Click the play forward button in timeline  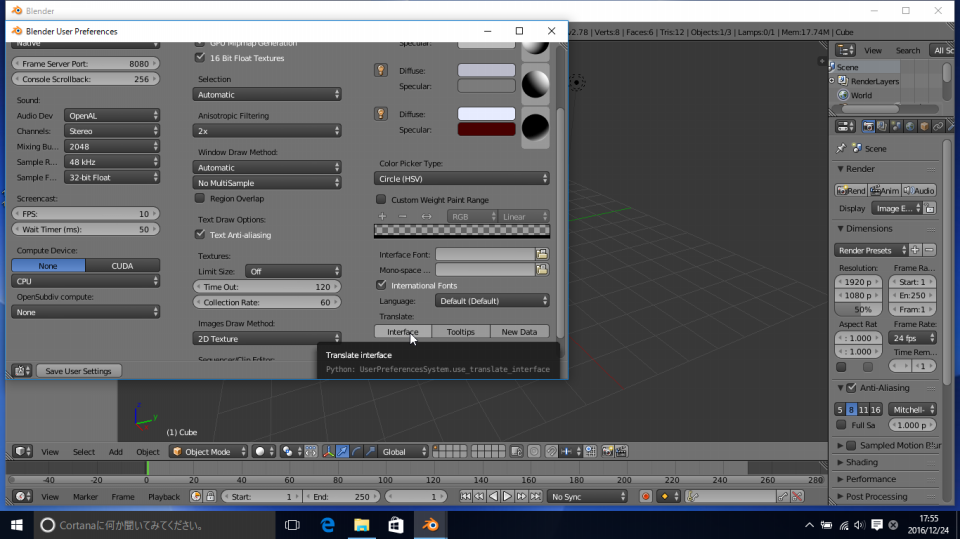[x=508, y=496]
